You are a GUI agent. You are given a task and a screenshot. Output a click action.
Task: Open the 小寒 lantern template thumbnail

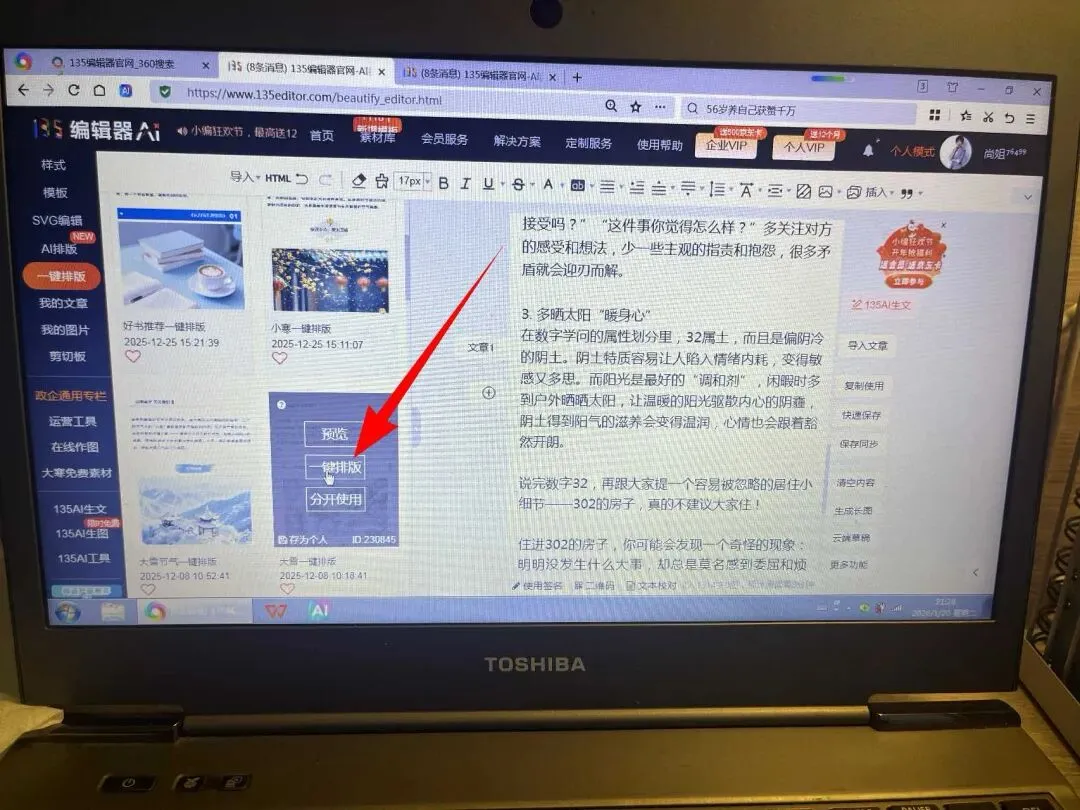click(x=330, y=280)
